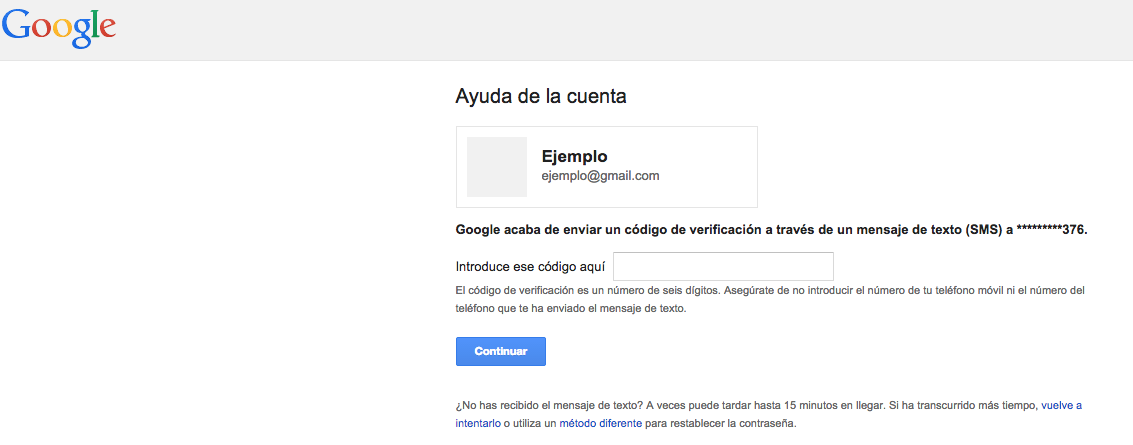Click the 'Ayuda de la cuenta' heading
Image resolution: width=1133 pixels, height=445 pixels.
[541, 96]
